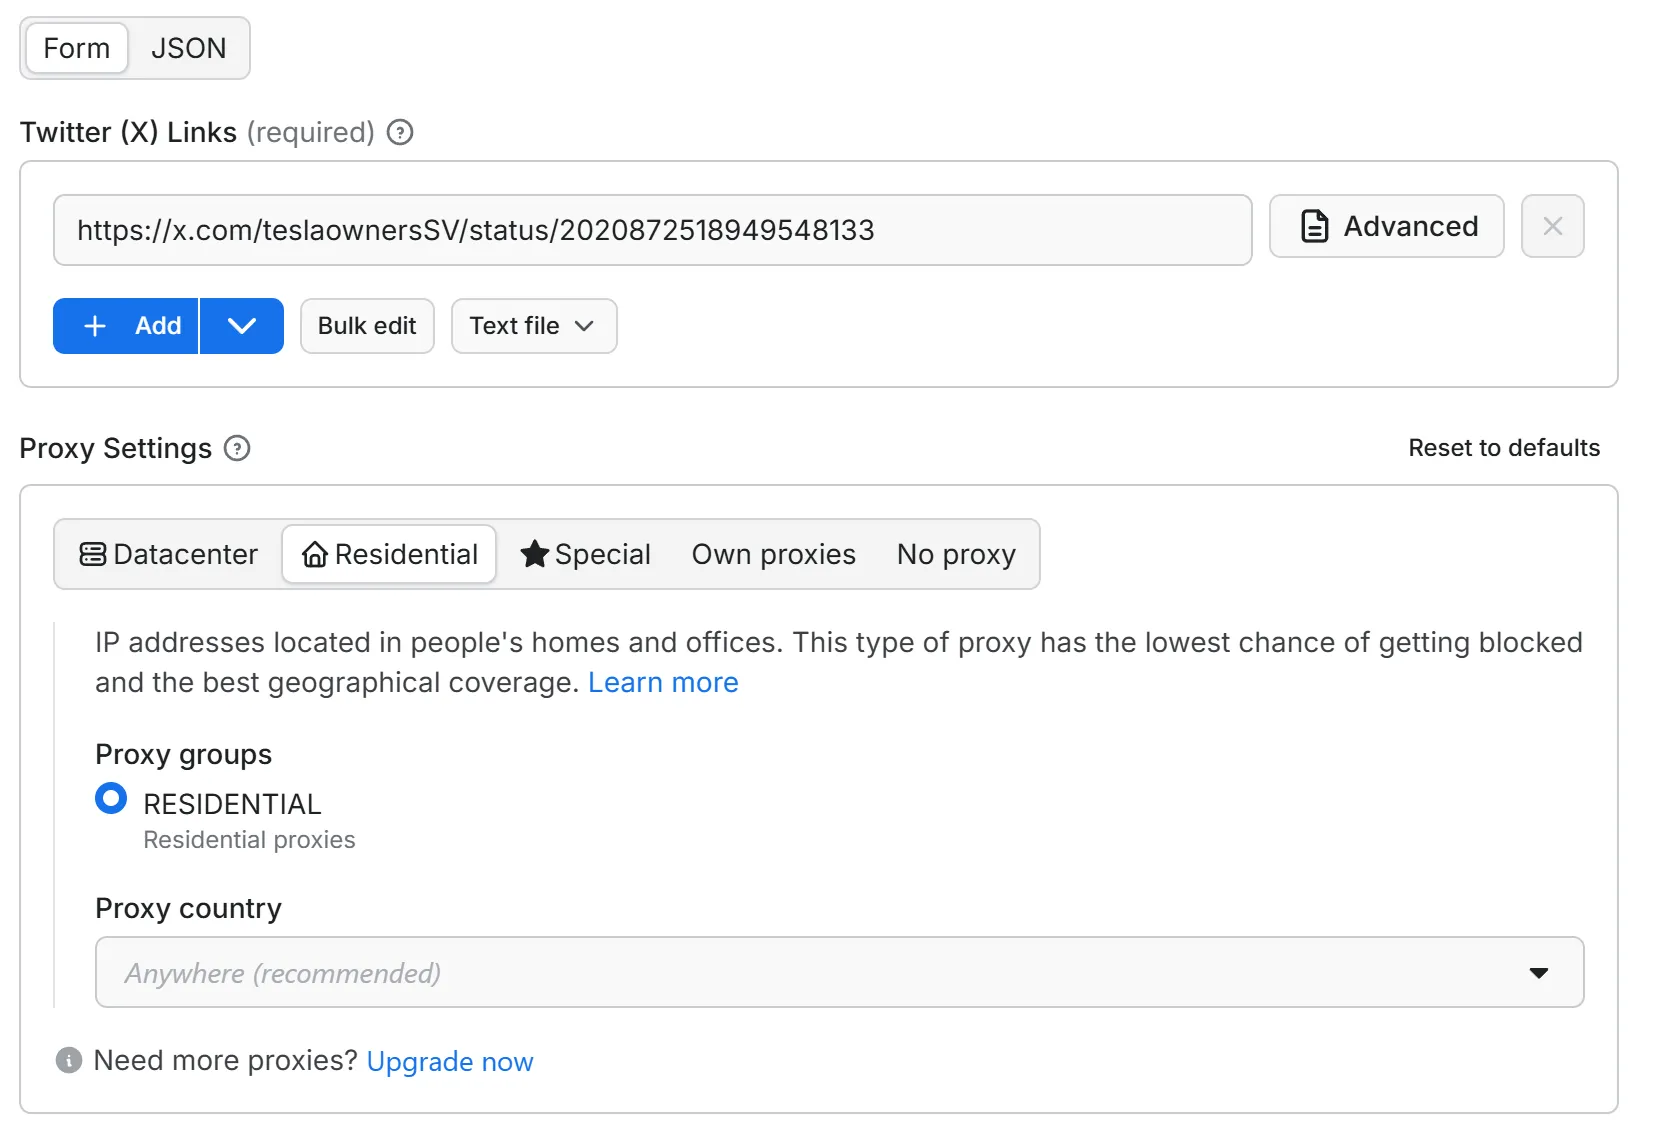Viewport: 1674px width, 1132px height.
Task: Click the Bulk edit button
Action: (367, 326)
